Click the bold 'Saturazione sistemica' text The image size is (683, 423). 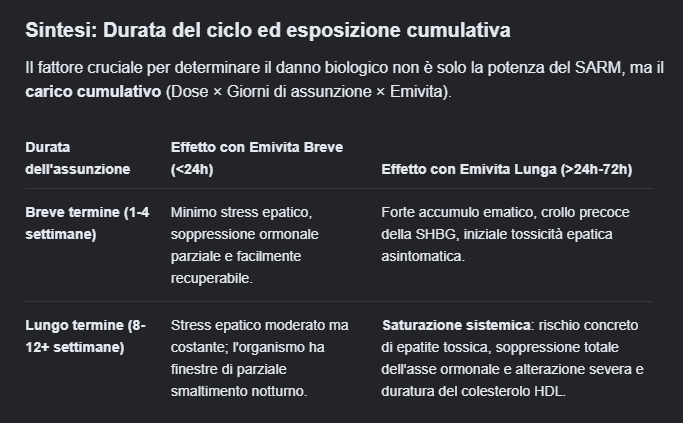click(456, 325)
